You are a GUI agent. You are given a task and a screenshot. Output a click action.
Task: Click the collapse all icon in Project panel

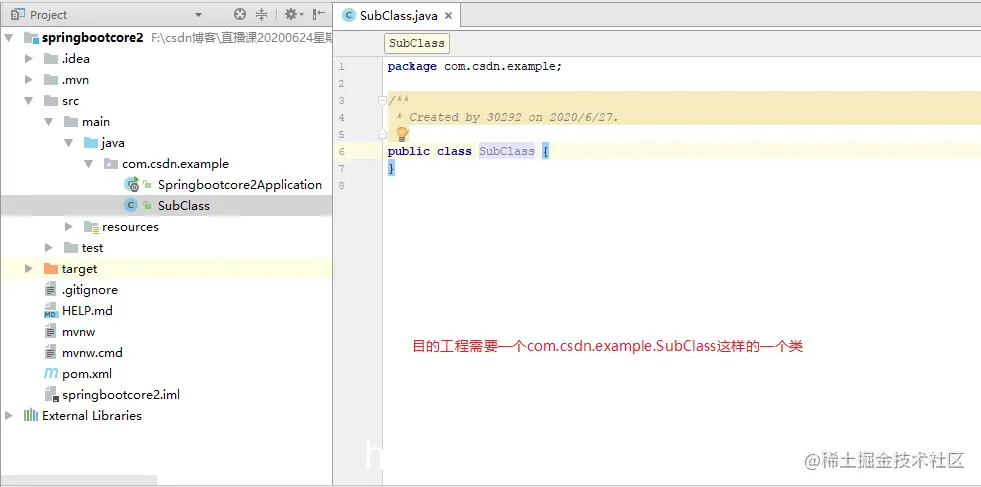pos(262,14)
